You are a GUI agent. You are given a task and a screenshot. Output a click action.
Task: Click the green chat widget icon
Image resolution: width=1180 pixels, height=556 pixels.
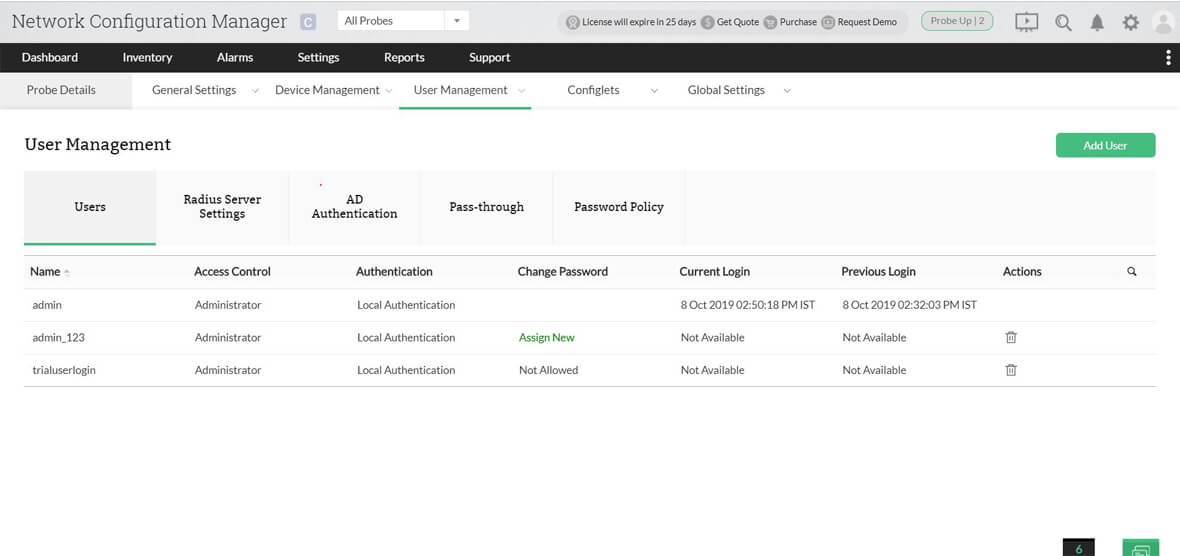point(1140,548)
